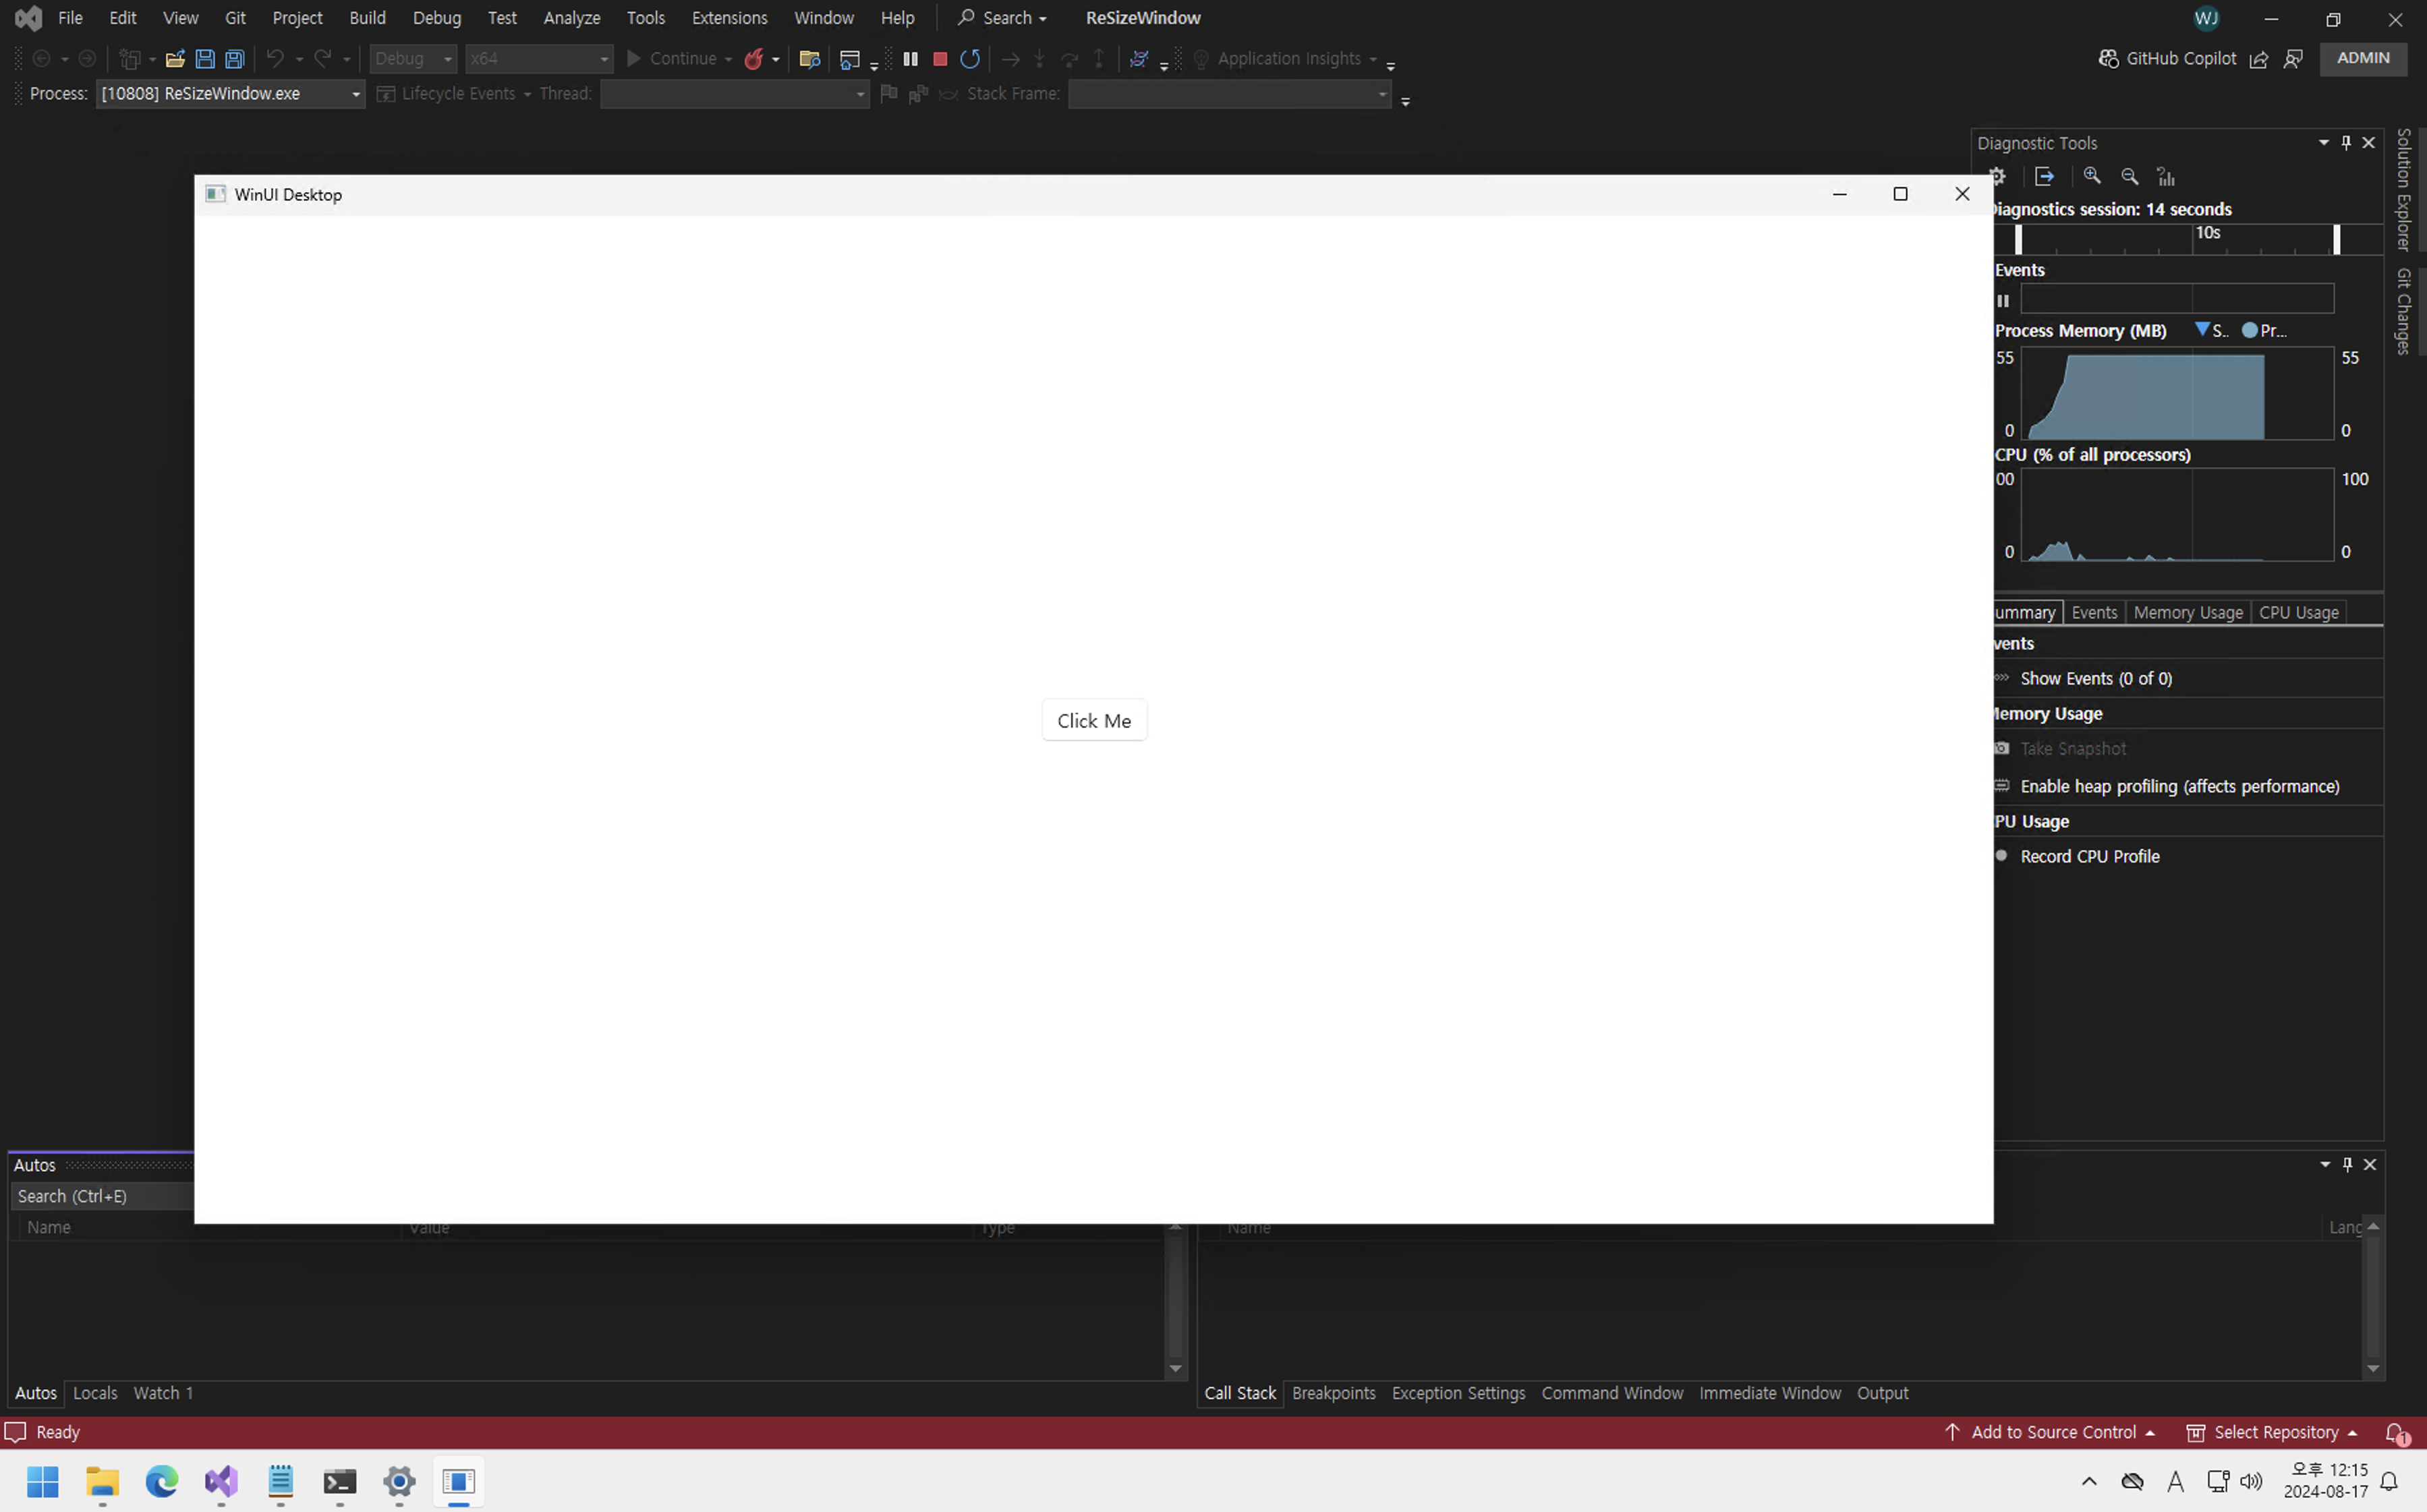2427x1512 pixels.
Task: Open the Add to Source Control dropdown
Action: 2052,1432
